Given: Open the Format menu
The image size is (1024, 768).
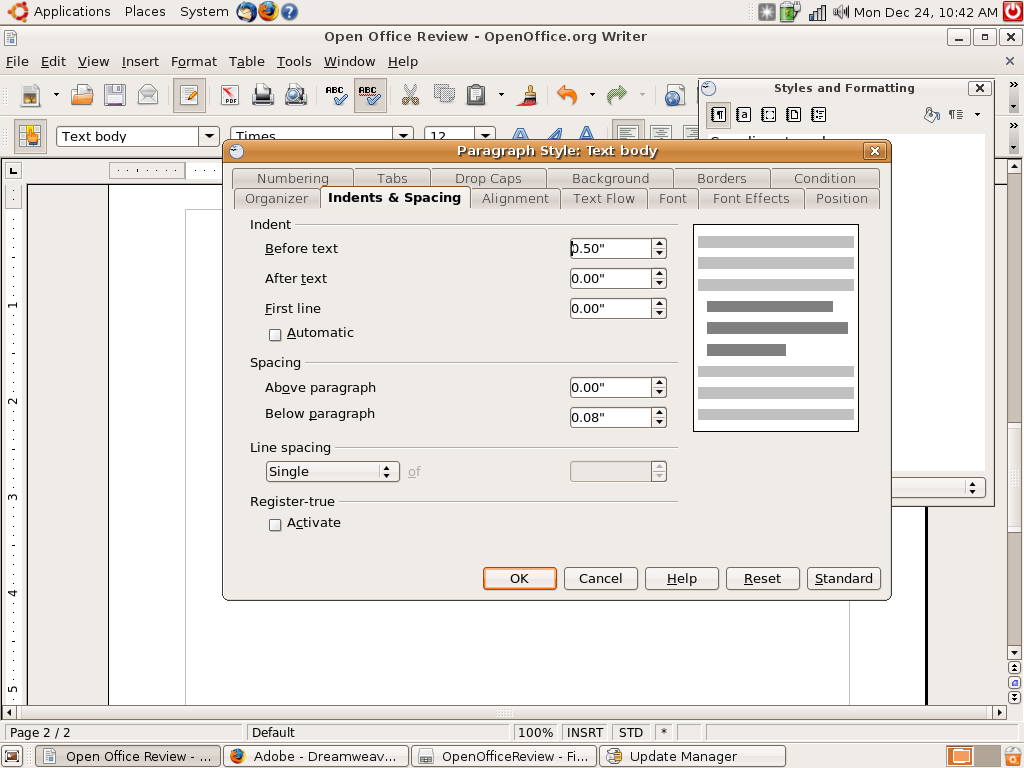Looking at the screenshot, I should [x=193, y=61].
